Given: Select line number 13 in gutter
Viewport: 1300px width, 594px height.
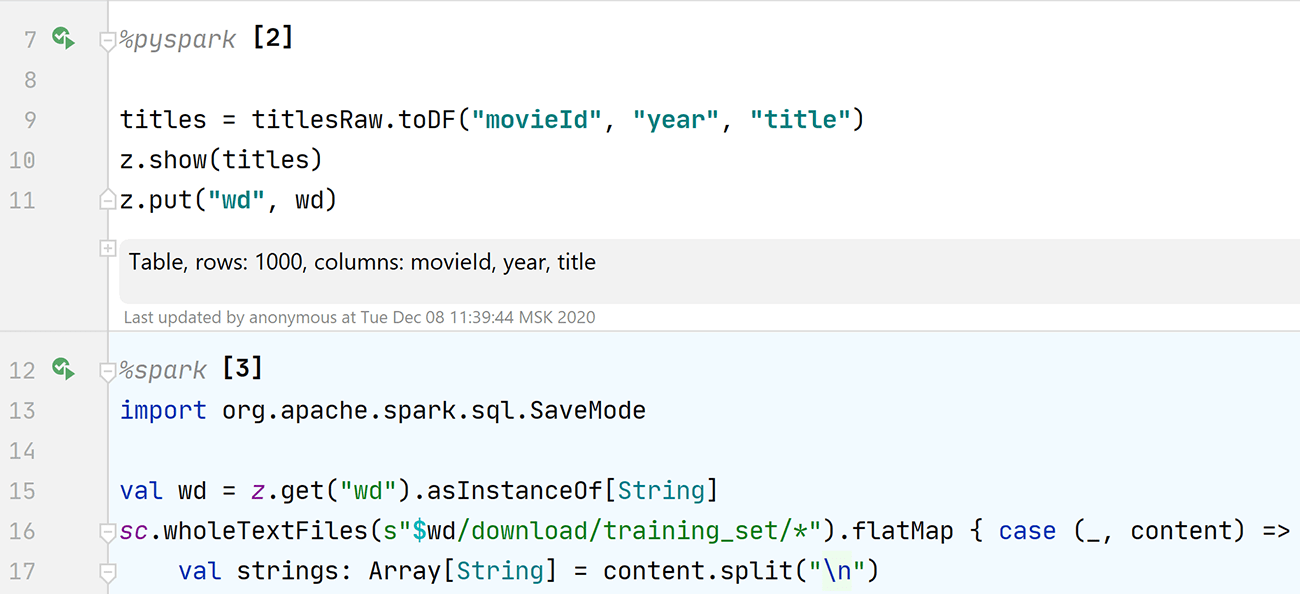Looking at the screenshot, I should (x=22, y=411).
